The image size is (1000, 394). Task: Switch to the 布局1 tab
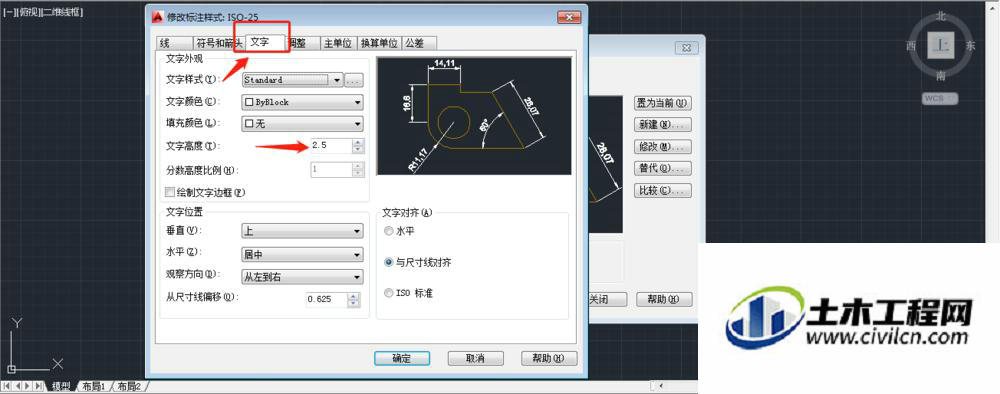94,386
